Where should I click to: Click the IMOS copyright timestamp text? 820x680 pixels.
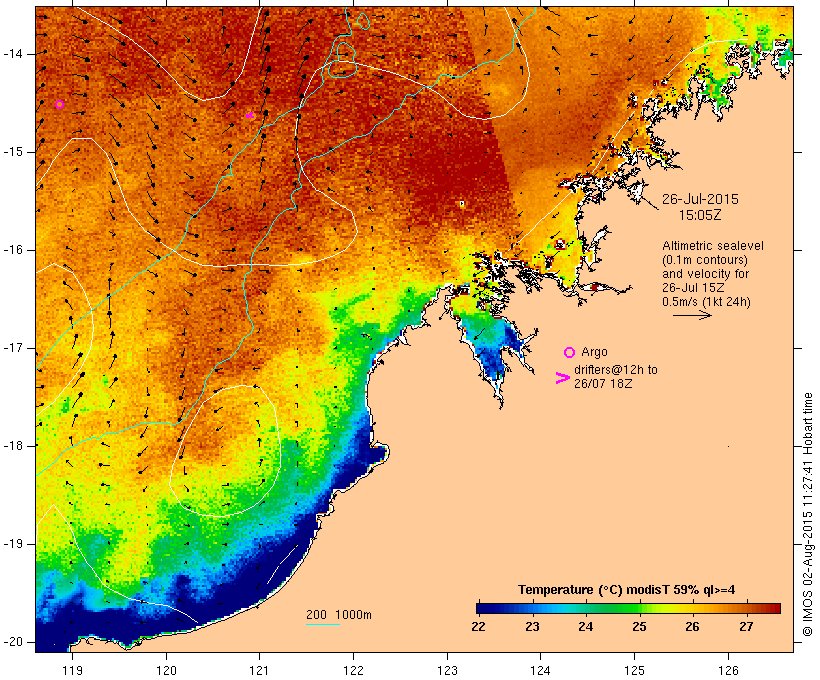pyautogui.click(x=807, y=514)
